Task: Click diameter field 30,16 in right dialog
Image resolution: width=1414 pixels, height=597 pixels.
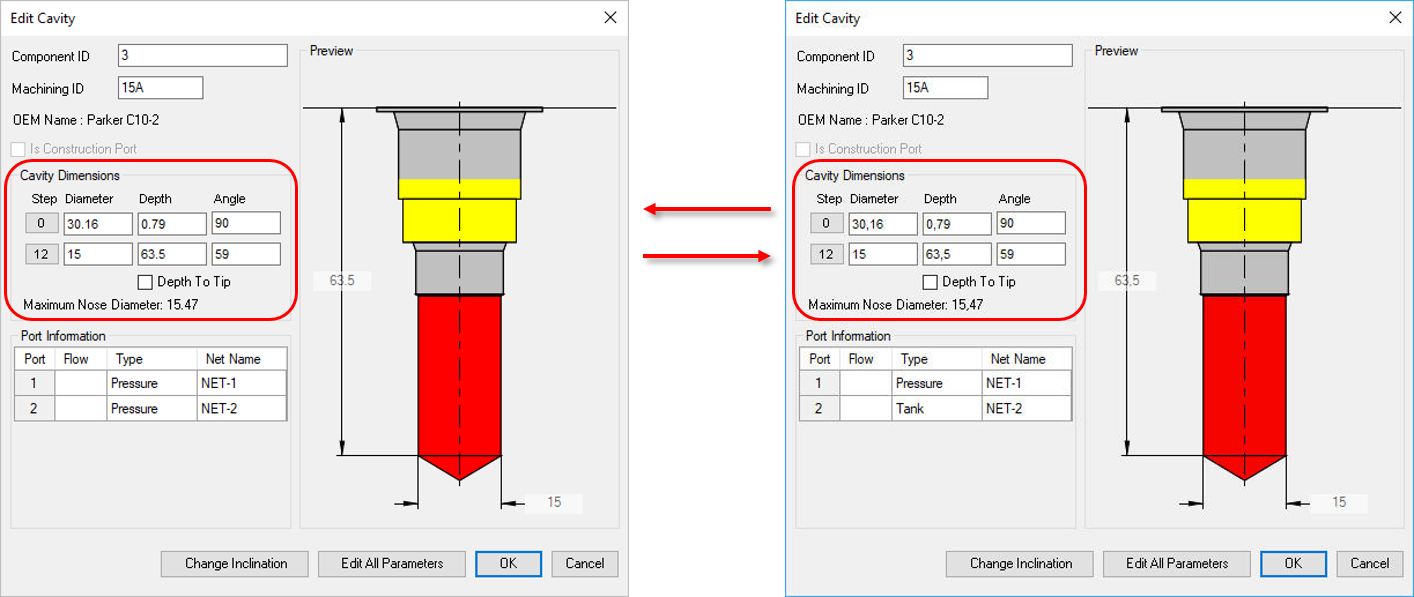Action: point(883,223)
